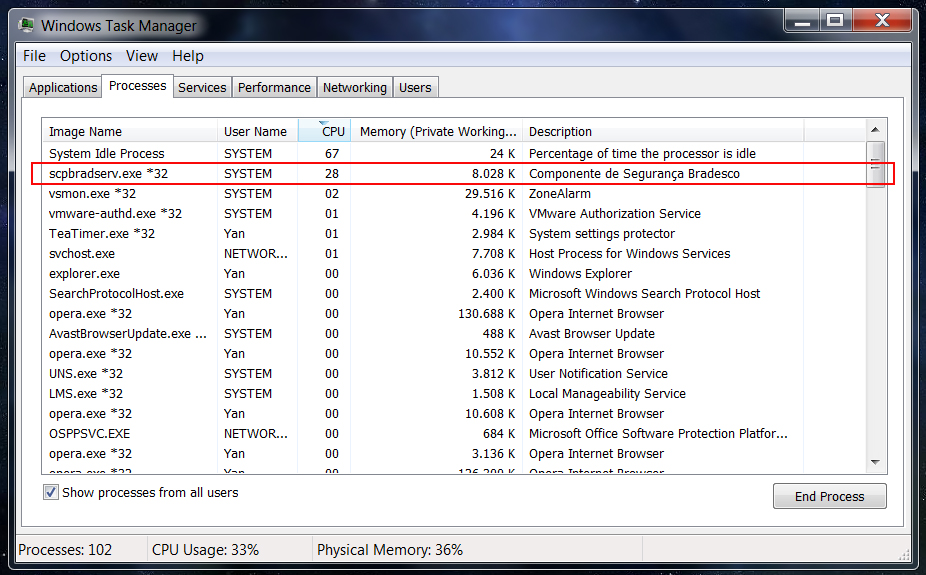Select opera.exe using 10.608 K memory
Screen dimensions: 926x575
coord(453,414)
